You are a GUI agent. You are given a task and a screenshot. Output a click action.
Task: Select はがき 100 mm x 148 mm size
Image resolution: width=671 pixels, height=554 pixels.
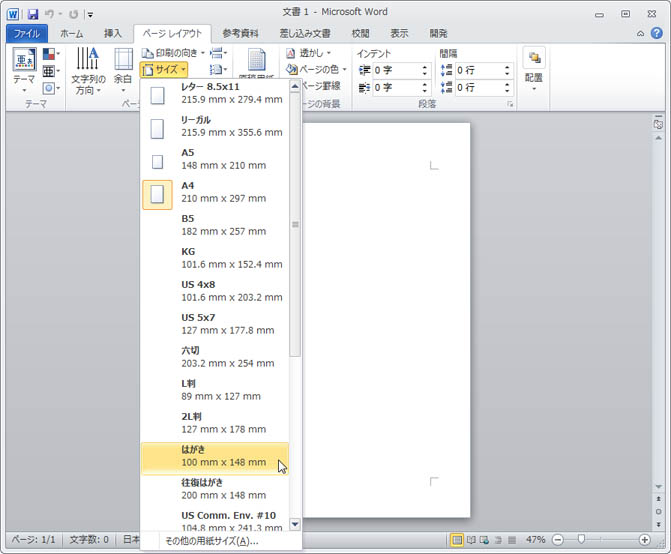pos(214,457)
